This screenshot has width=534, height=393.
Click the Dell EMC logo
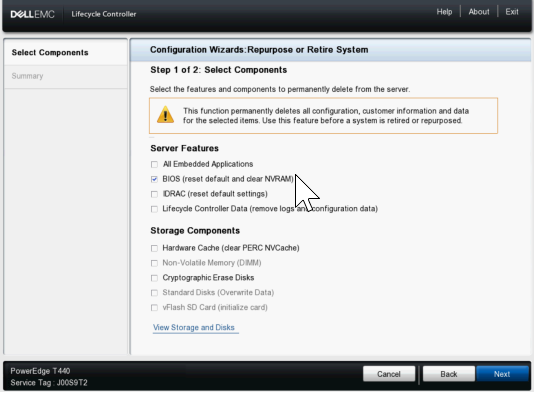[x=32, y=14]
